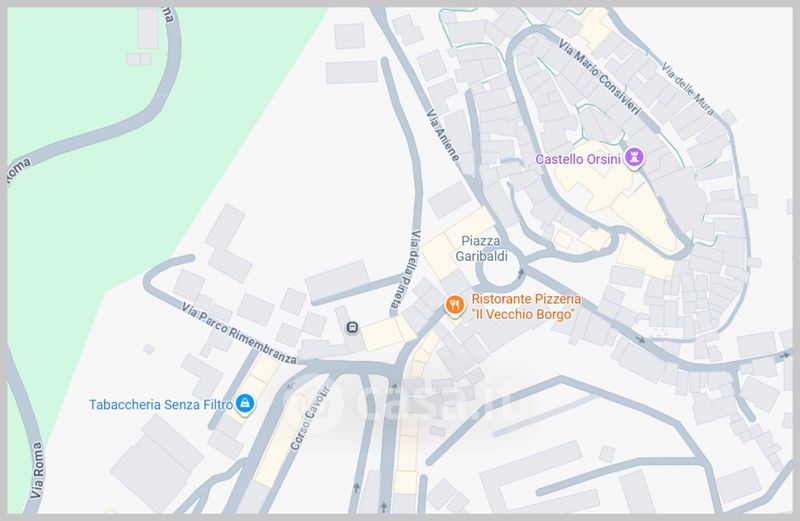Select the Via Mario Consivieri street name
800x521 pixels.
pos(599,77)
